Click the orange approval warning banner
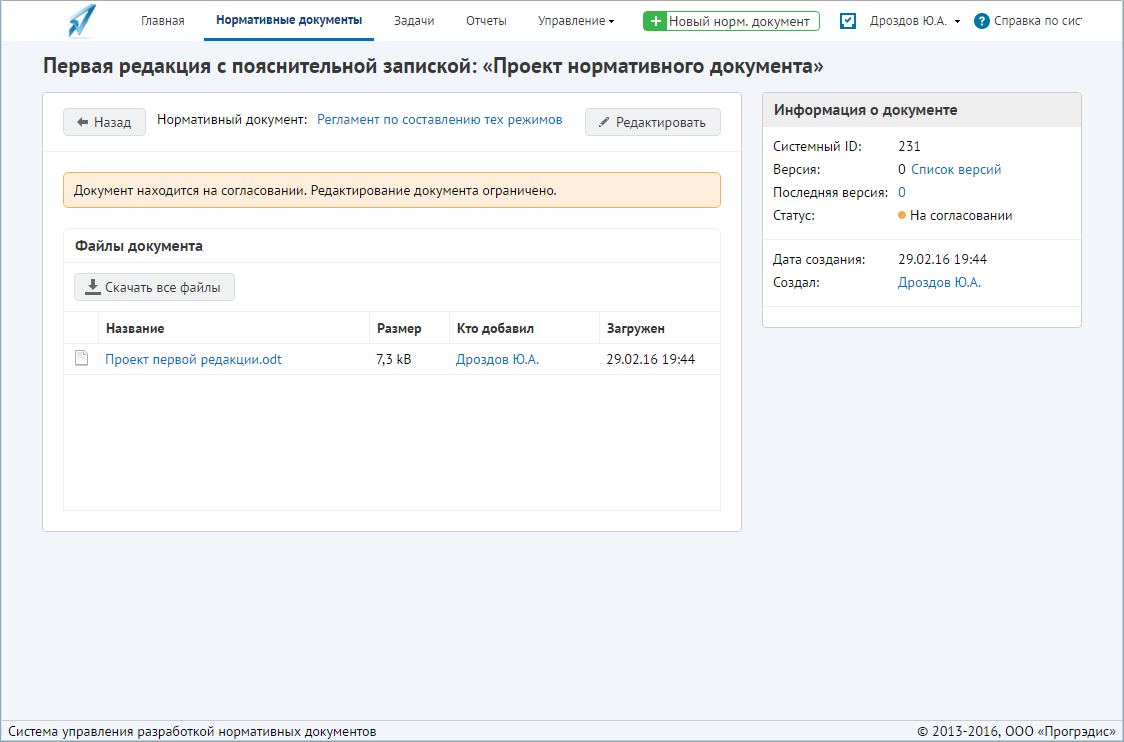 click(391, 190)
